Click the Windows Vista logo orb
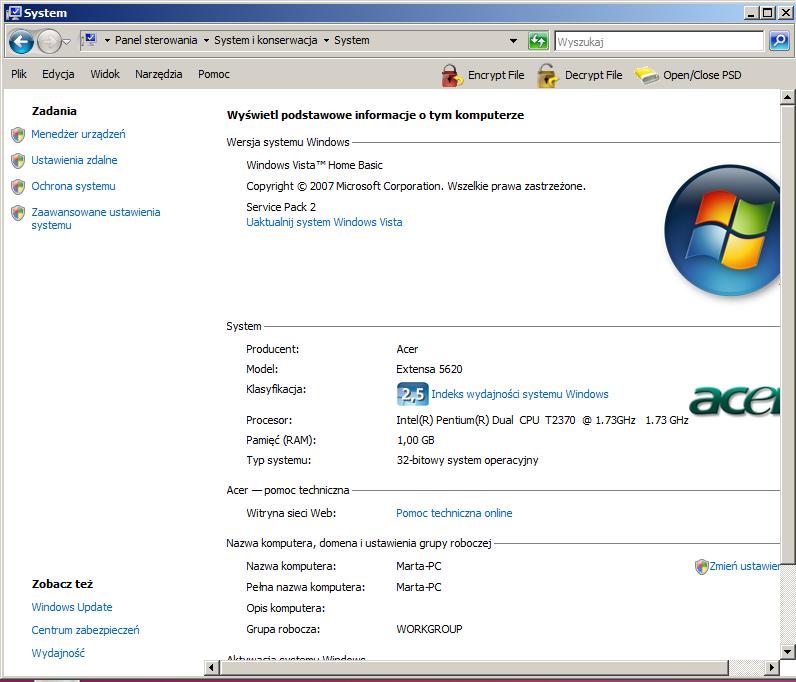 tap(722, 231)
